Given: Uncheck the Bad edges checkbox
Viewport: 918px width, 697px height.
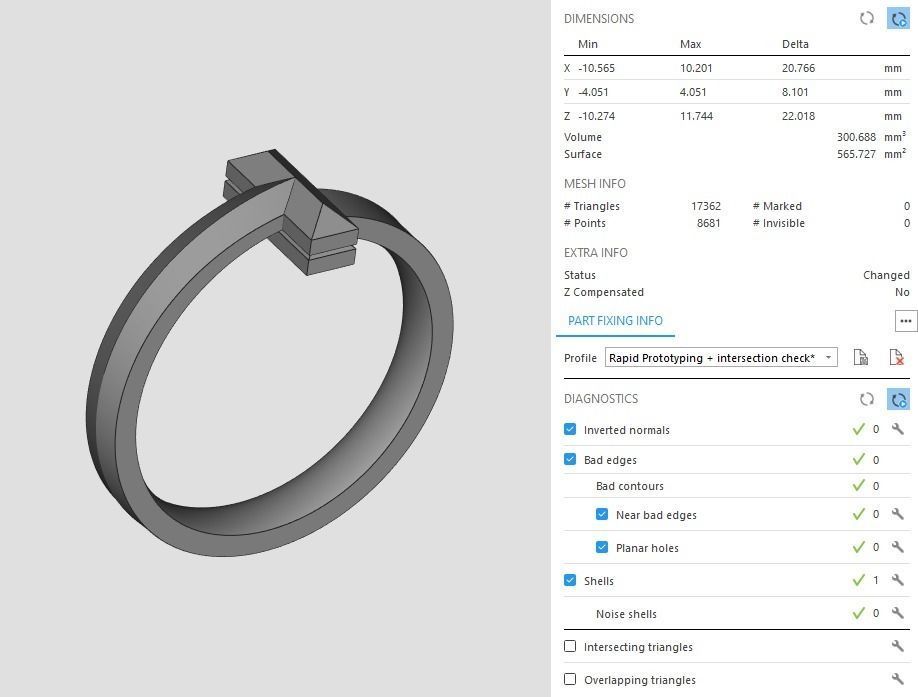Looking at the screenshot, I should tap(570, 459).
